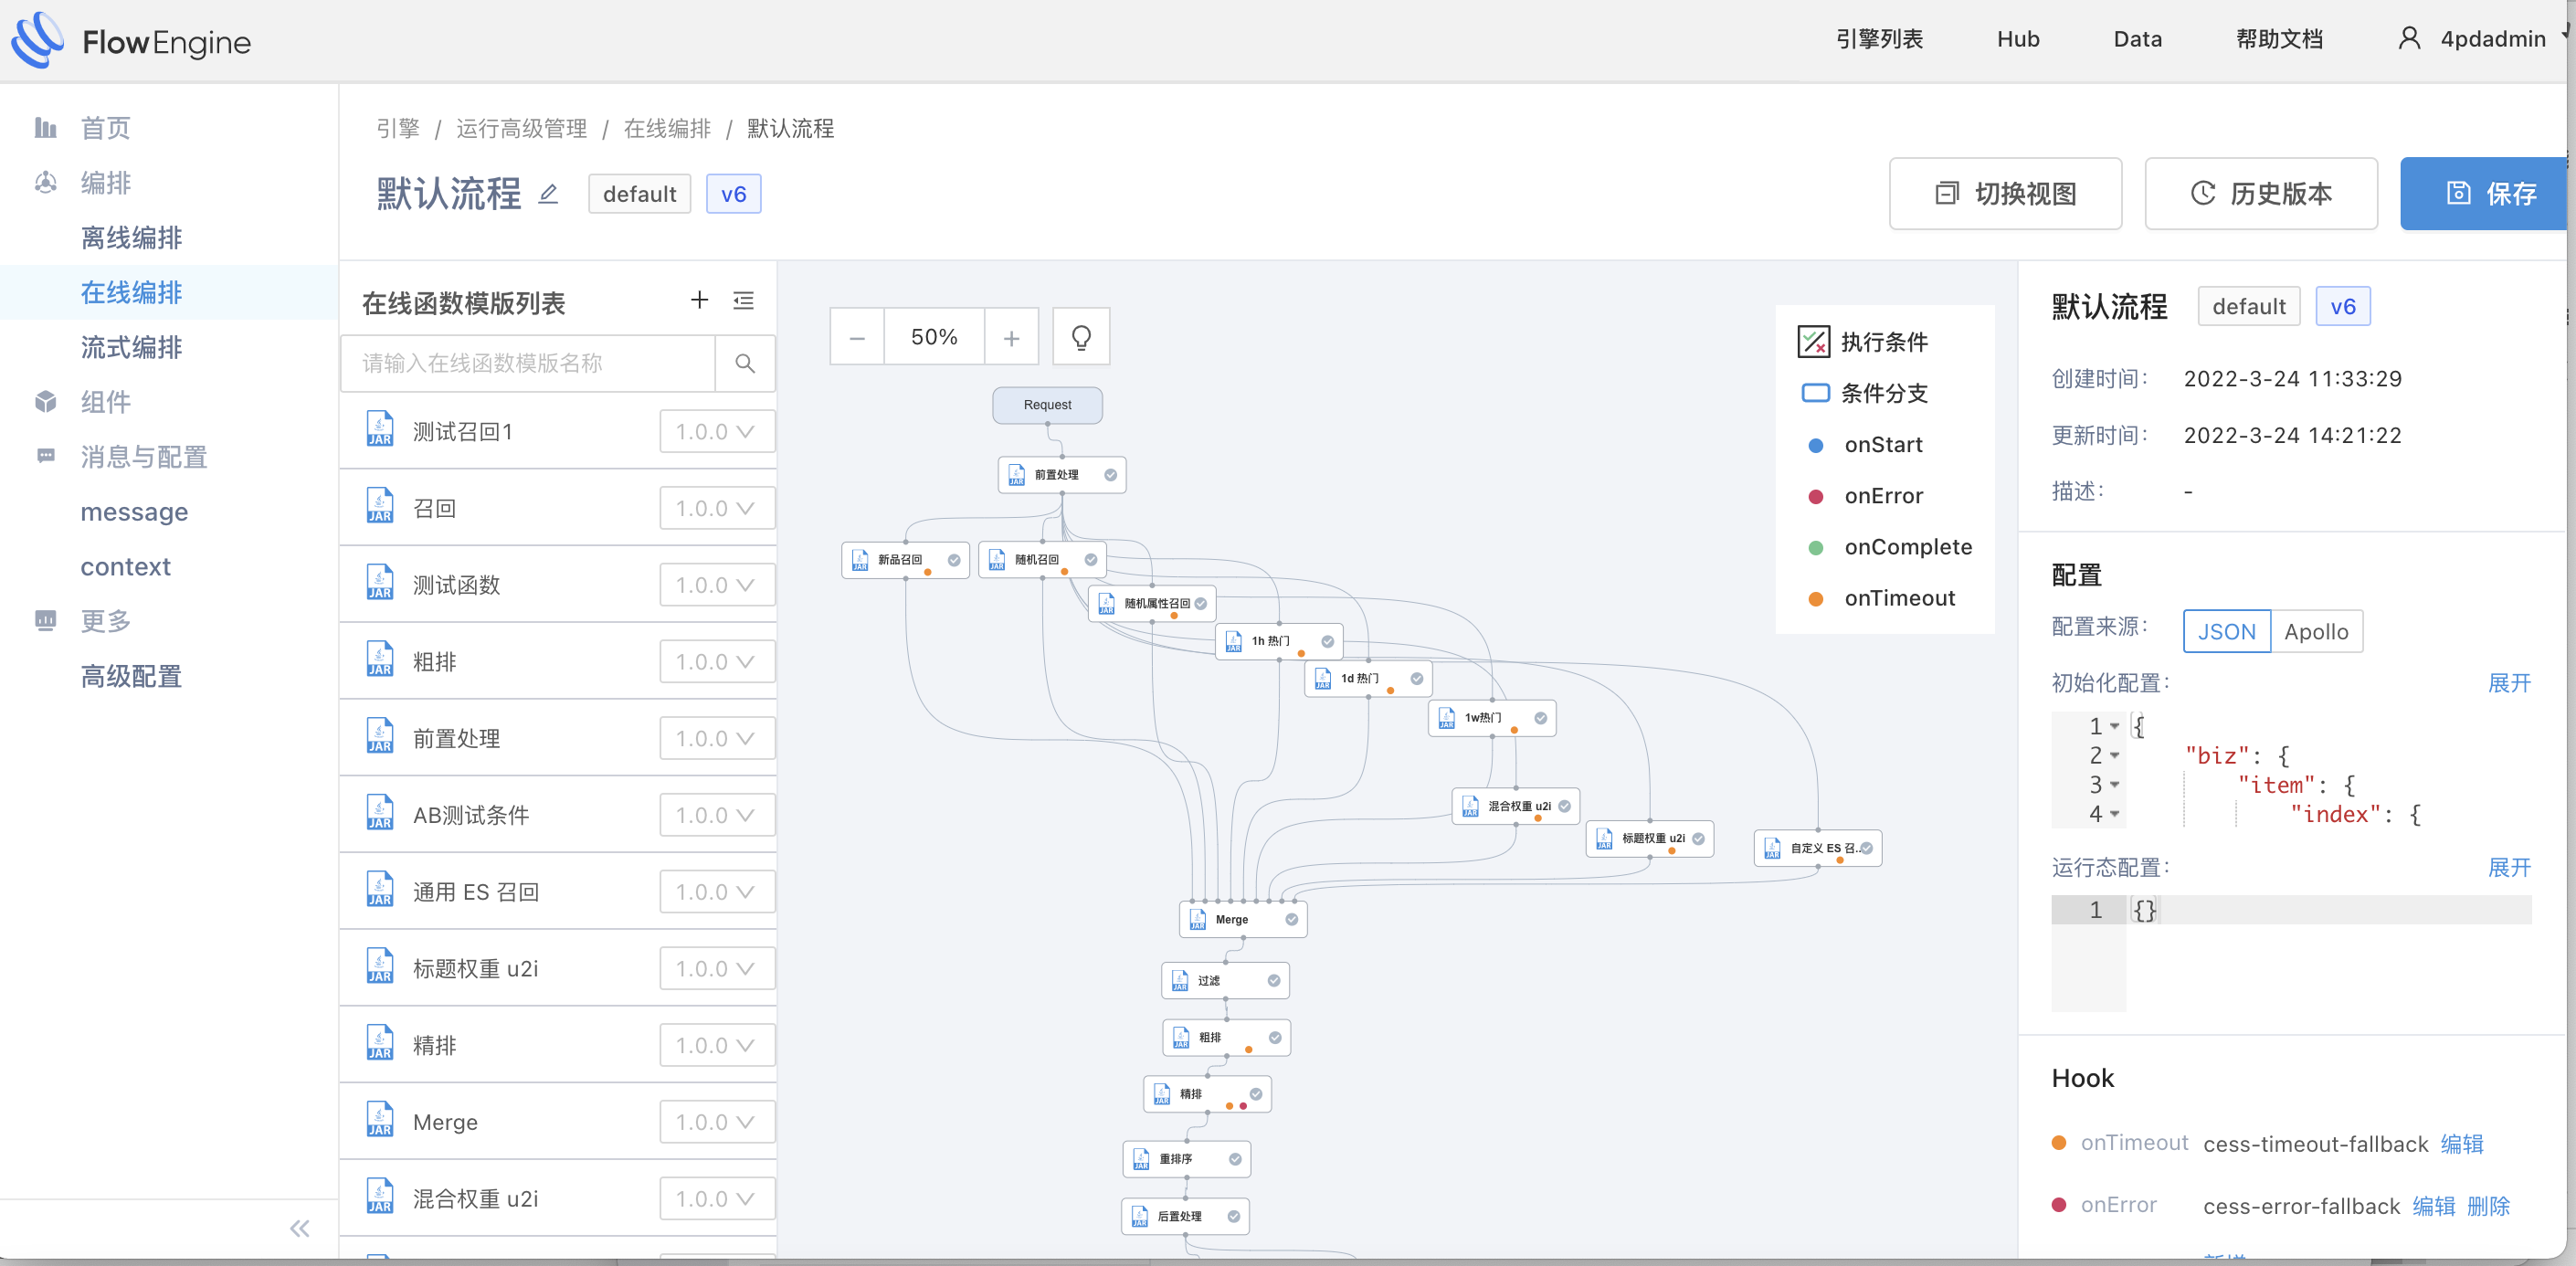
Task: Collapse the "biz" line fold arrow
Action: pyautogui.click(x=2115, y=756)
